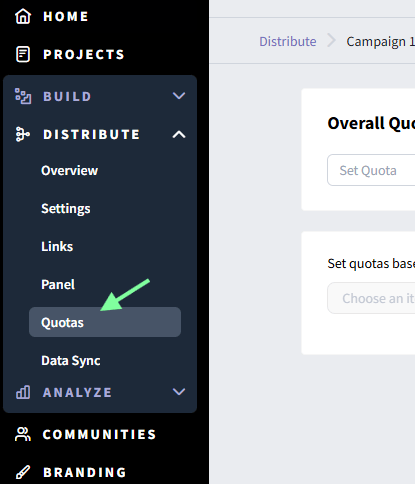The height and width of the screenshot is (484, 415).
Task: Click the Home house icon
Action: pyautogui.click(x=23, y=16)
